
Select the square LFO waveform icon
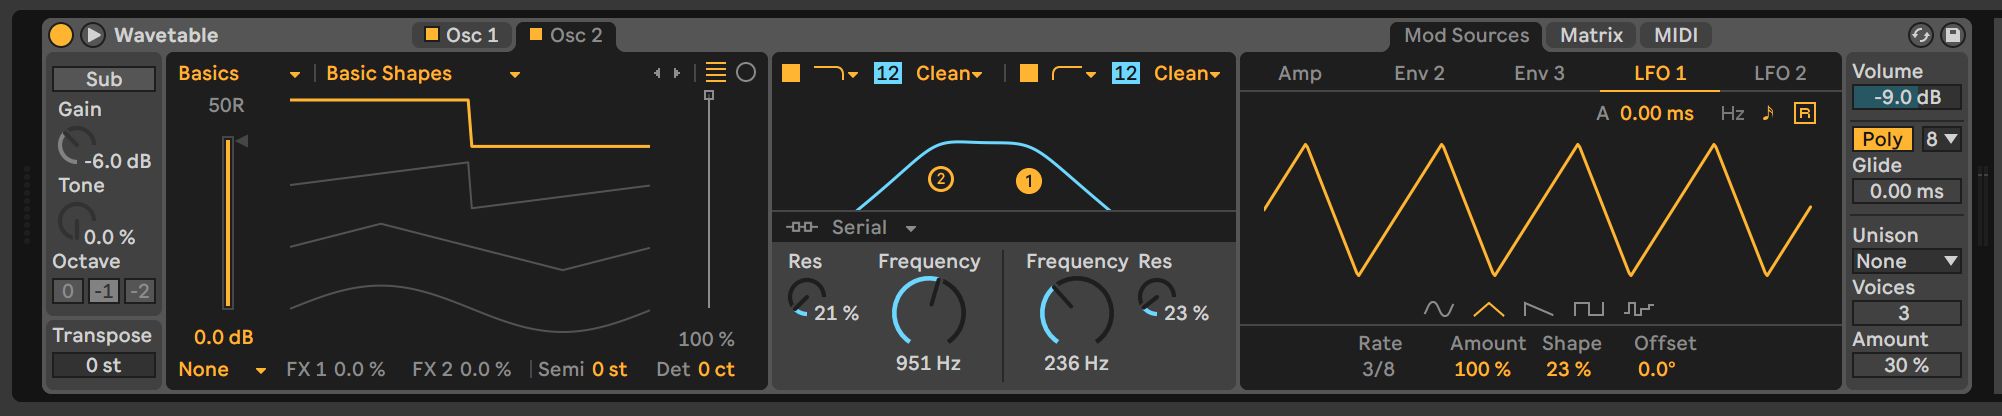1588,309
